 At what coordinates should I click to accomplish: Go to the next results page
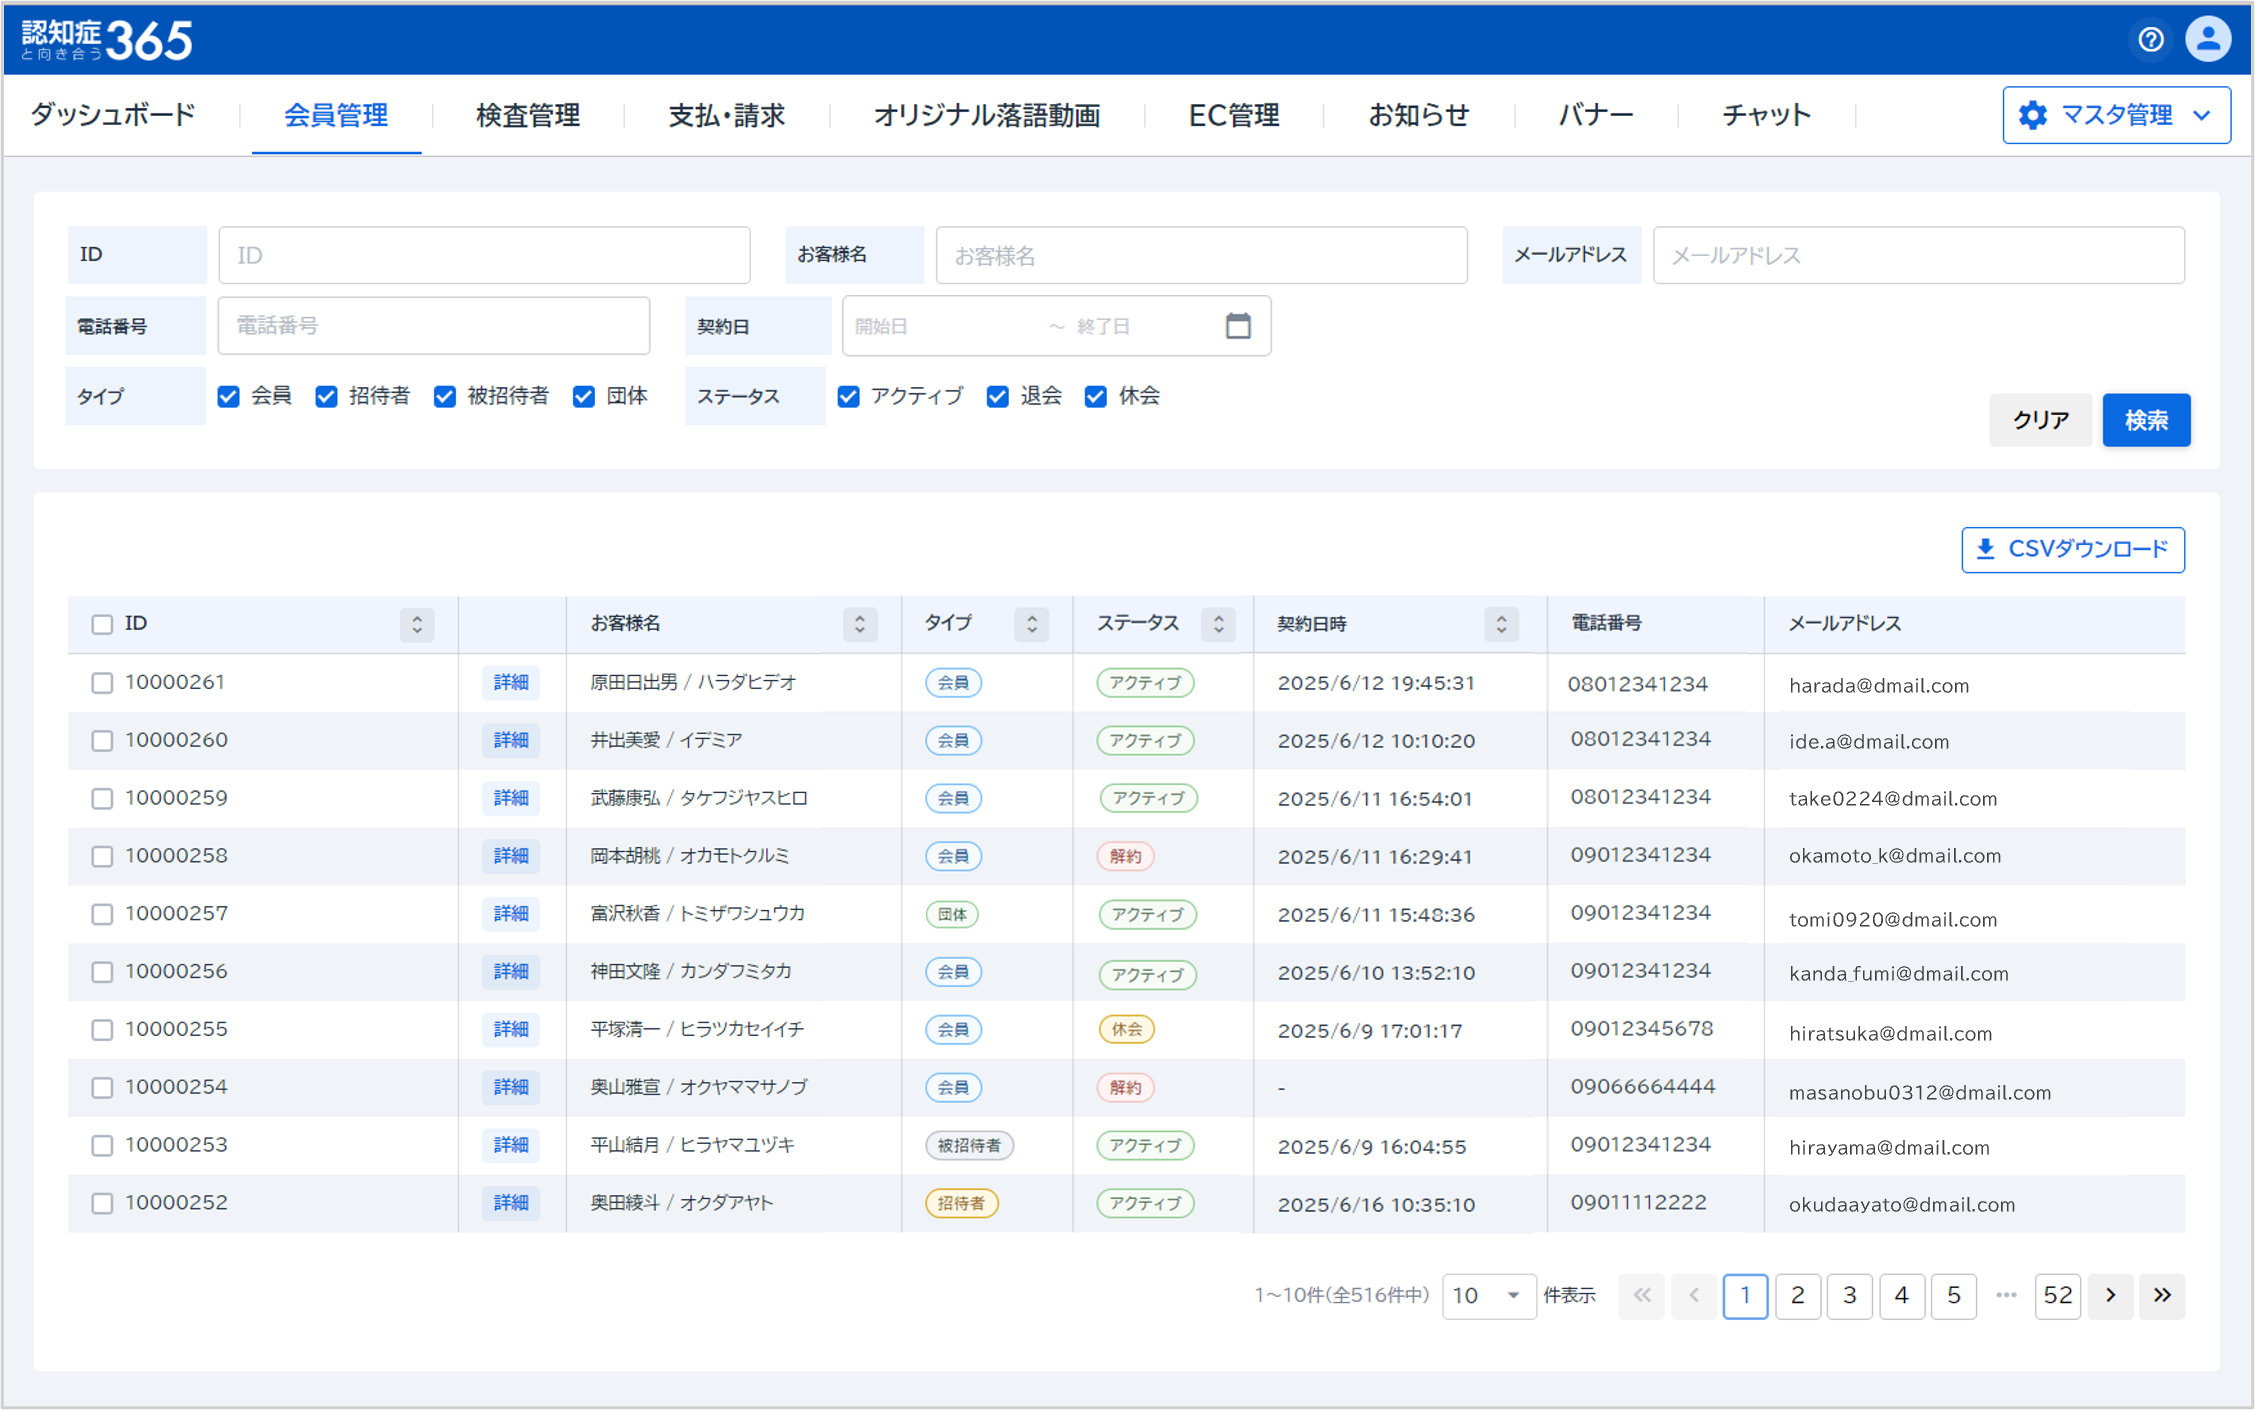pos(2110,1295)
